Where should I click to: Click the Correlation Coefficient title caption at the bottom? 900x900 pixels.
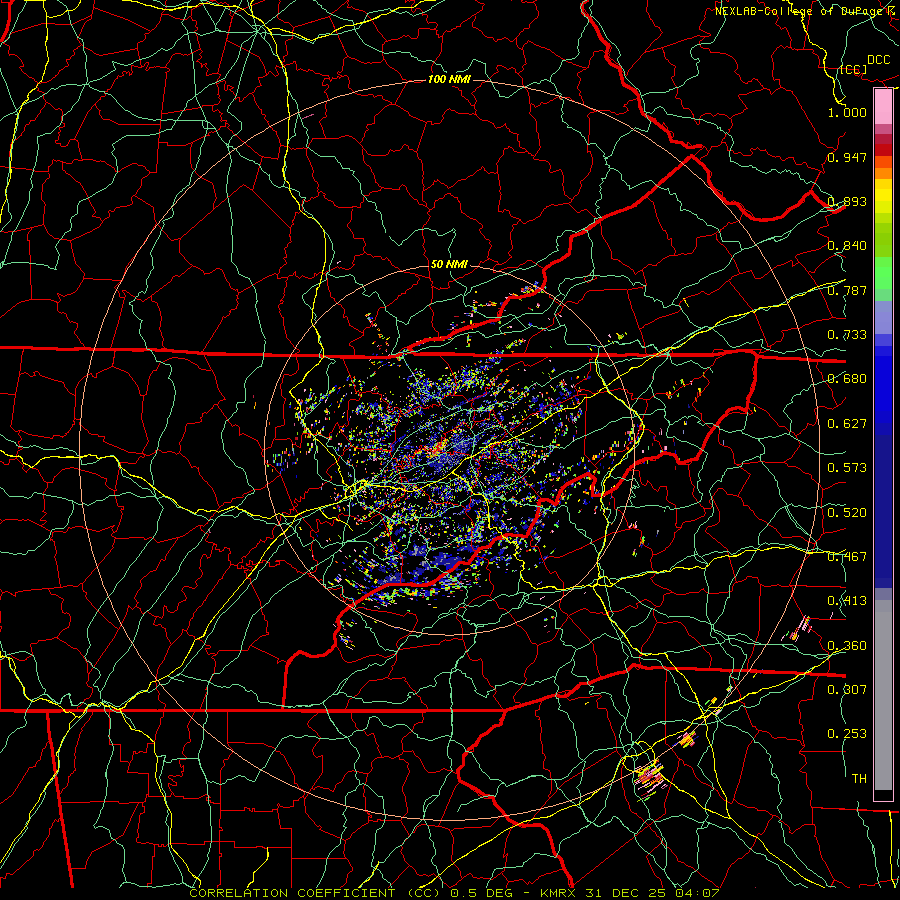(454, 893)
